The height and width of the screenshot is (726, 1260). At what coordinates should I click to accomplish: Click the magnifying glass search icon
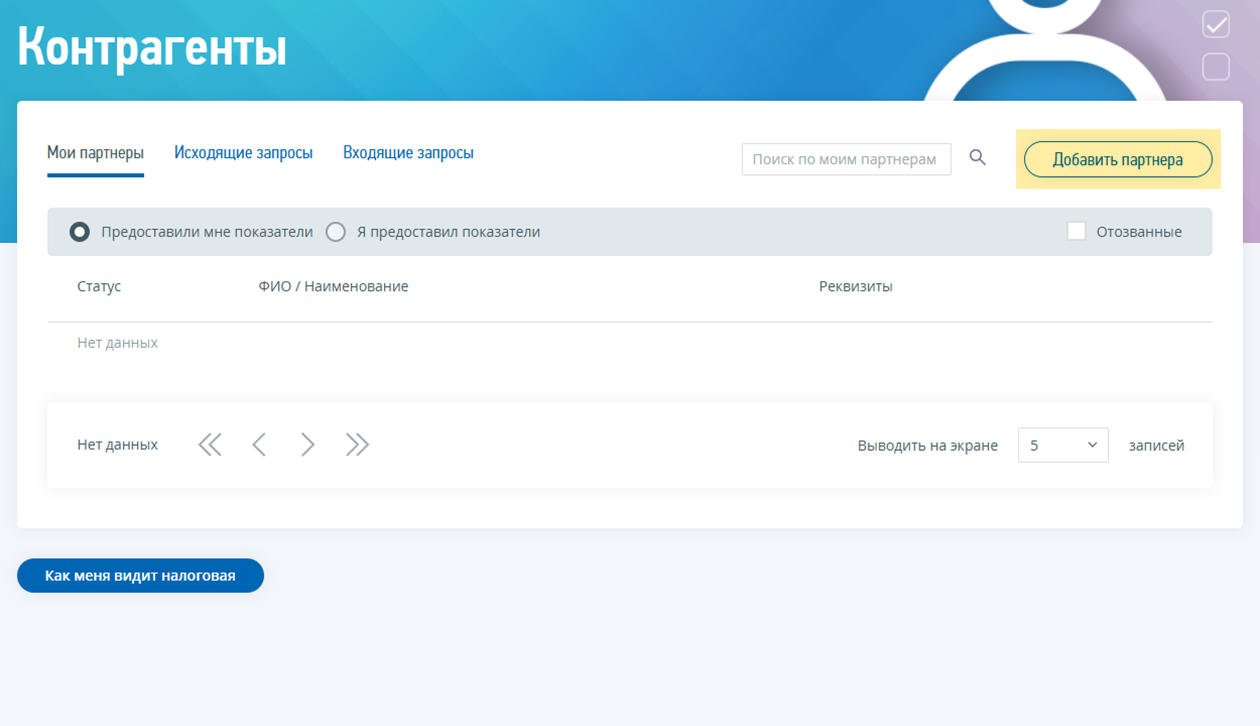(978, 158)
